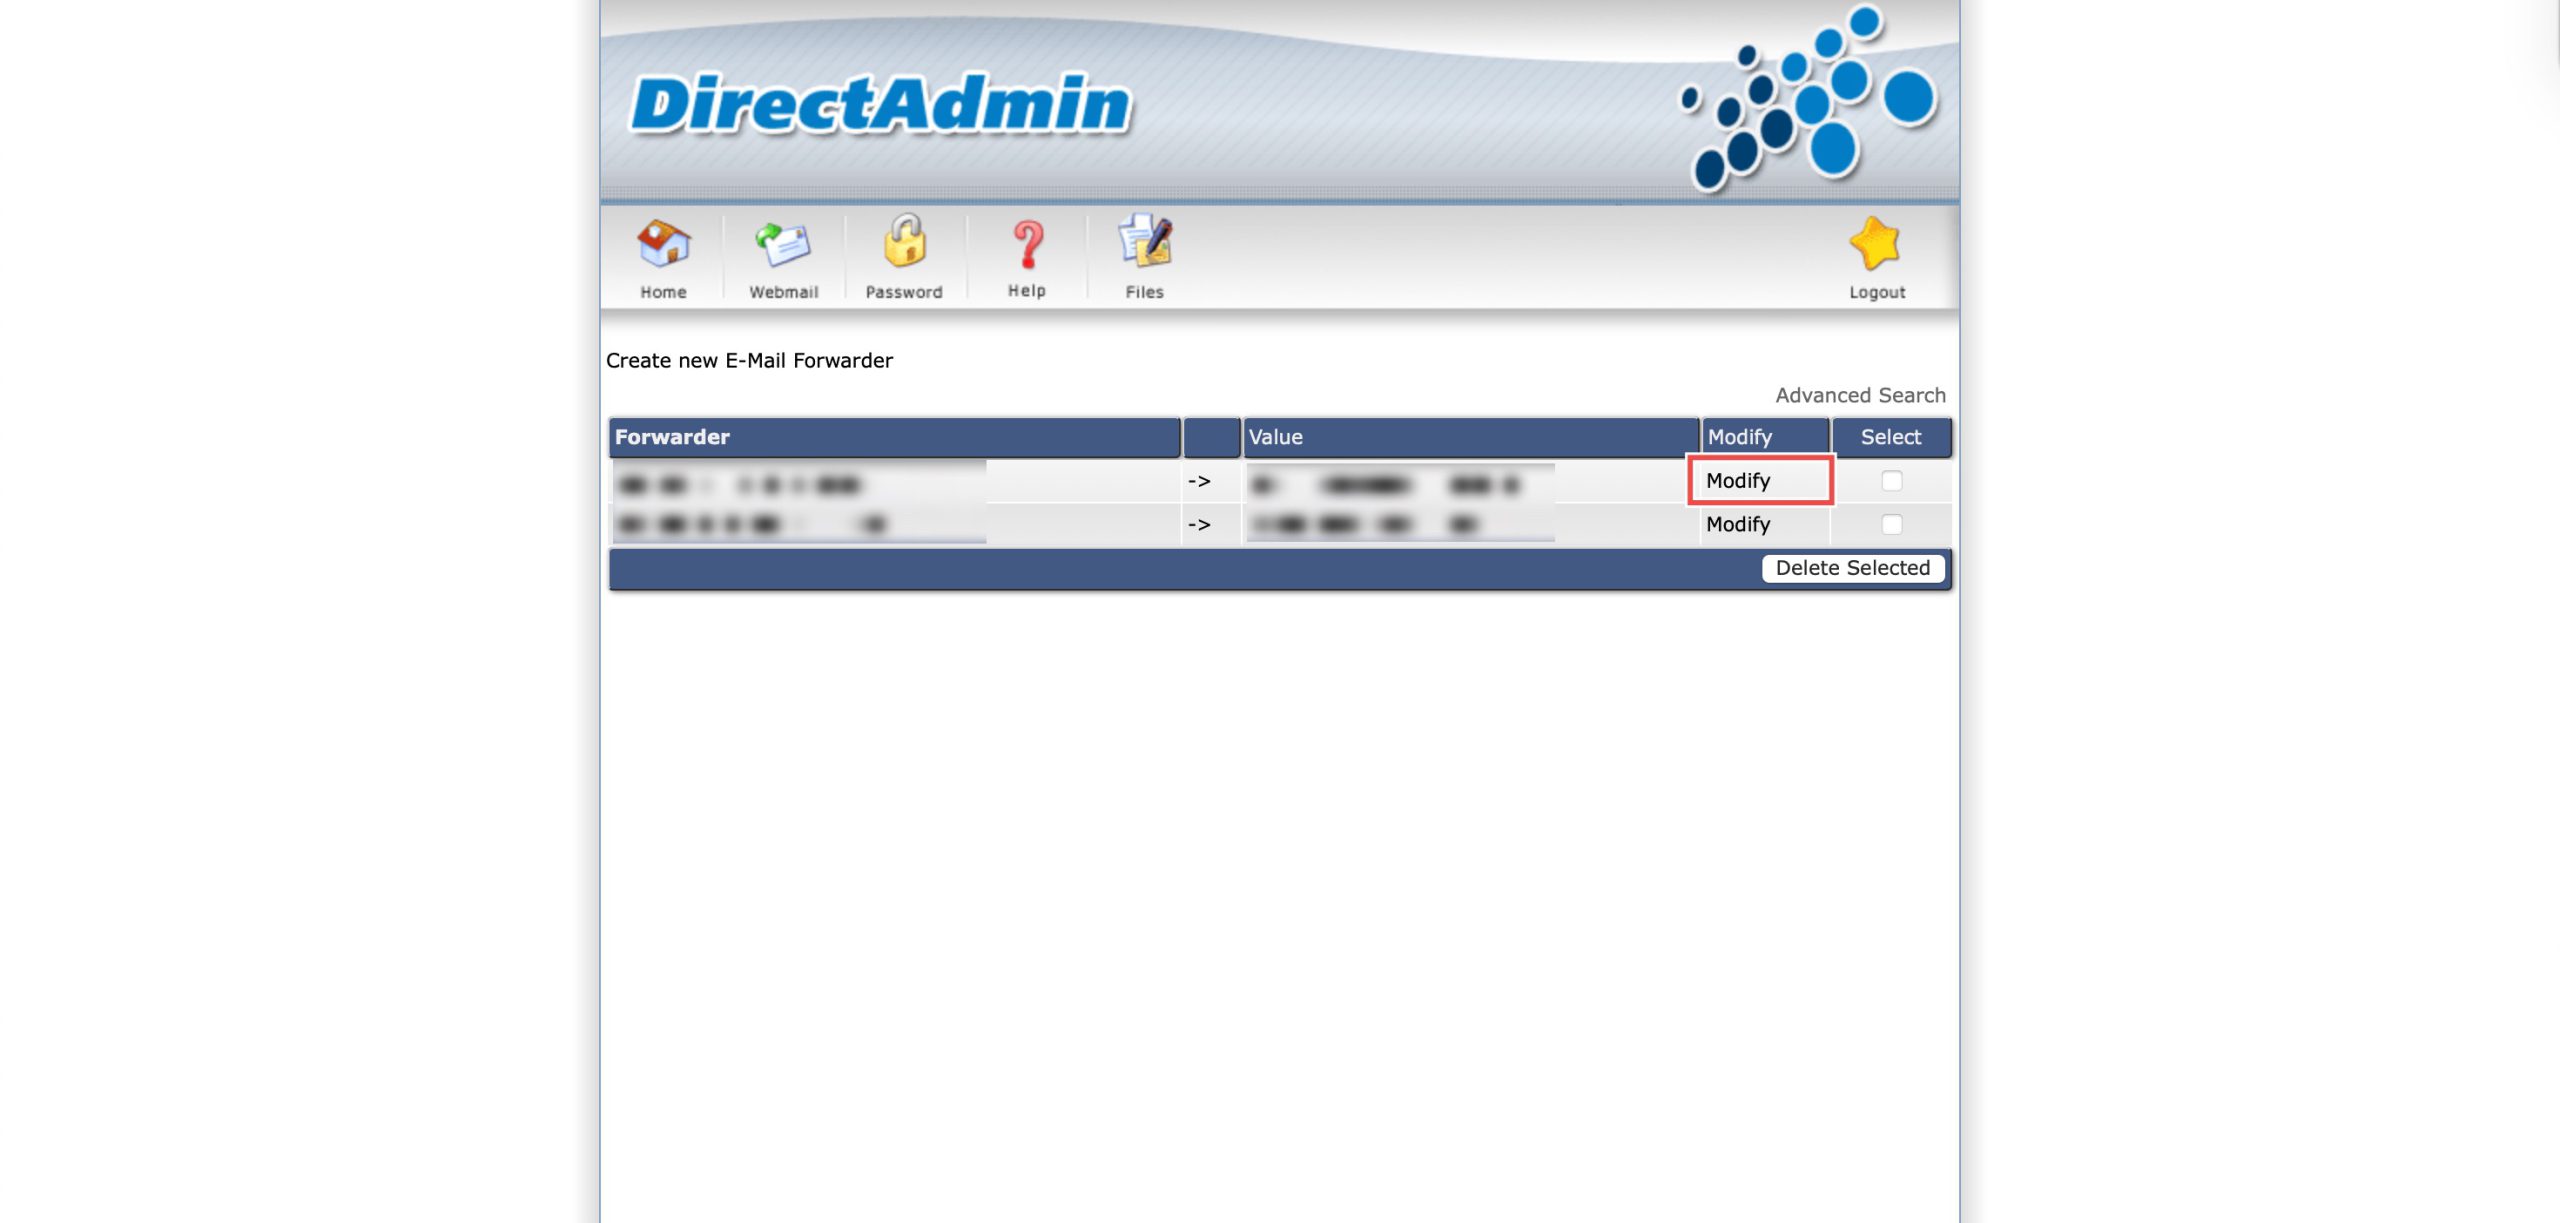Open the Help question mark icon
Viewport: 2560px width, 1223px height.
(1027, 244)
